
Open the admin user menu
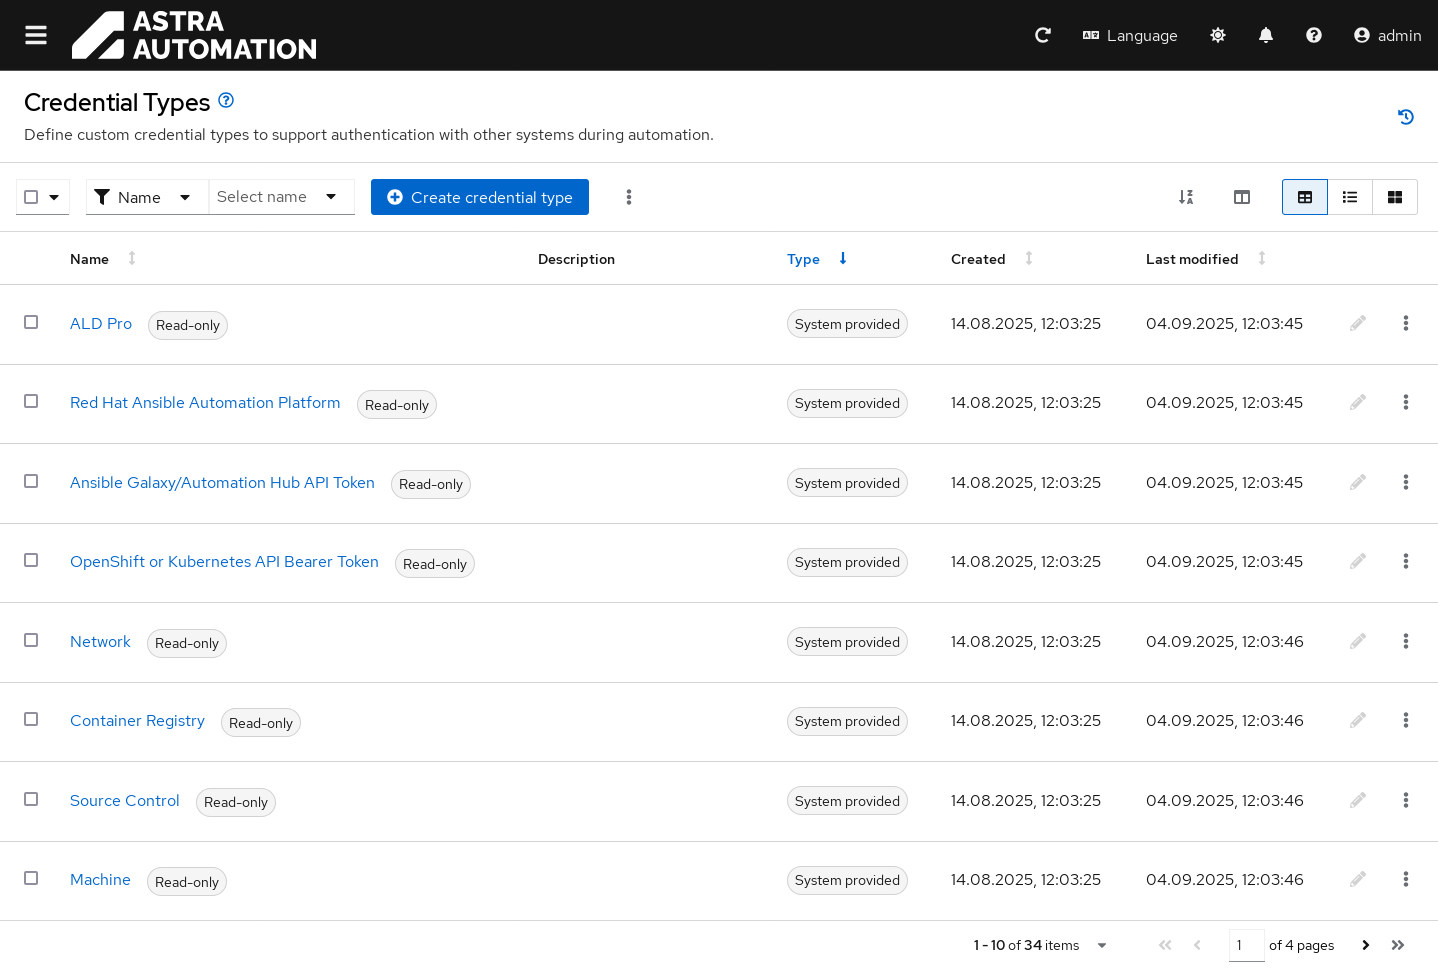1387,35
